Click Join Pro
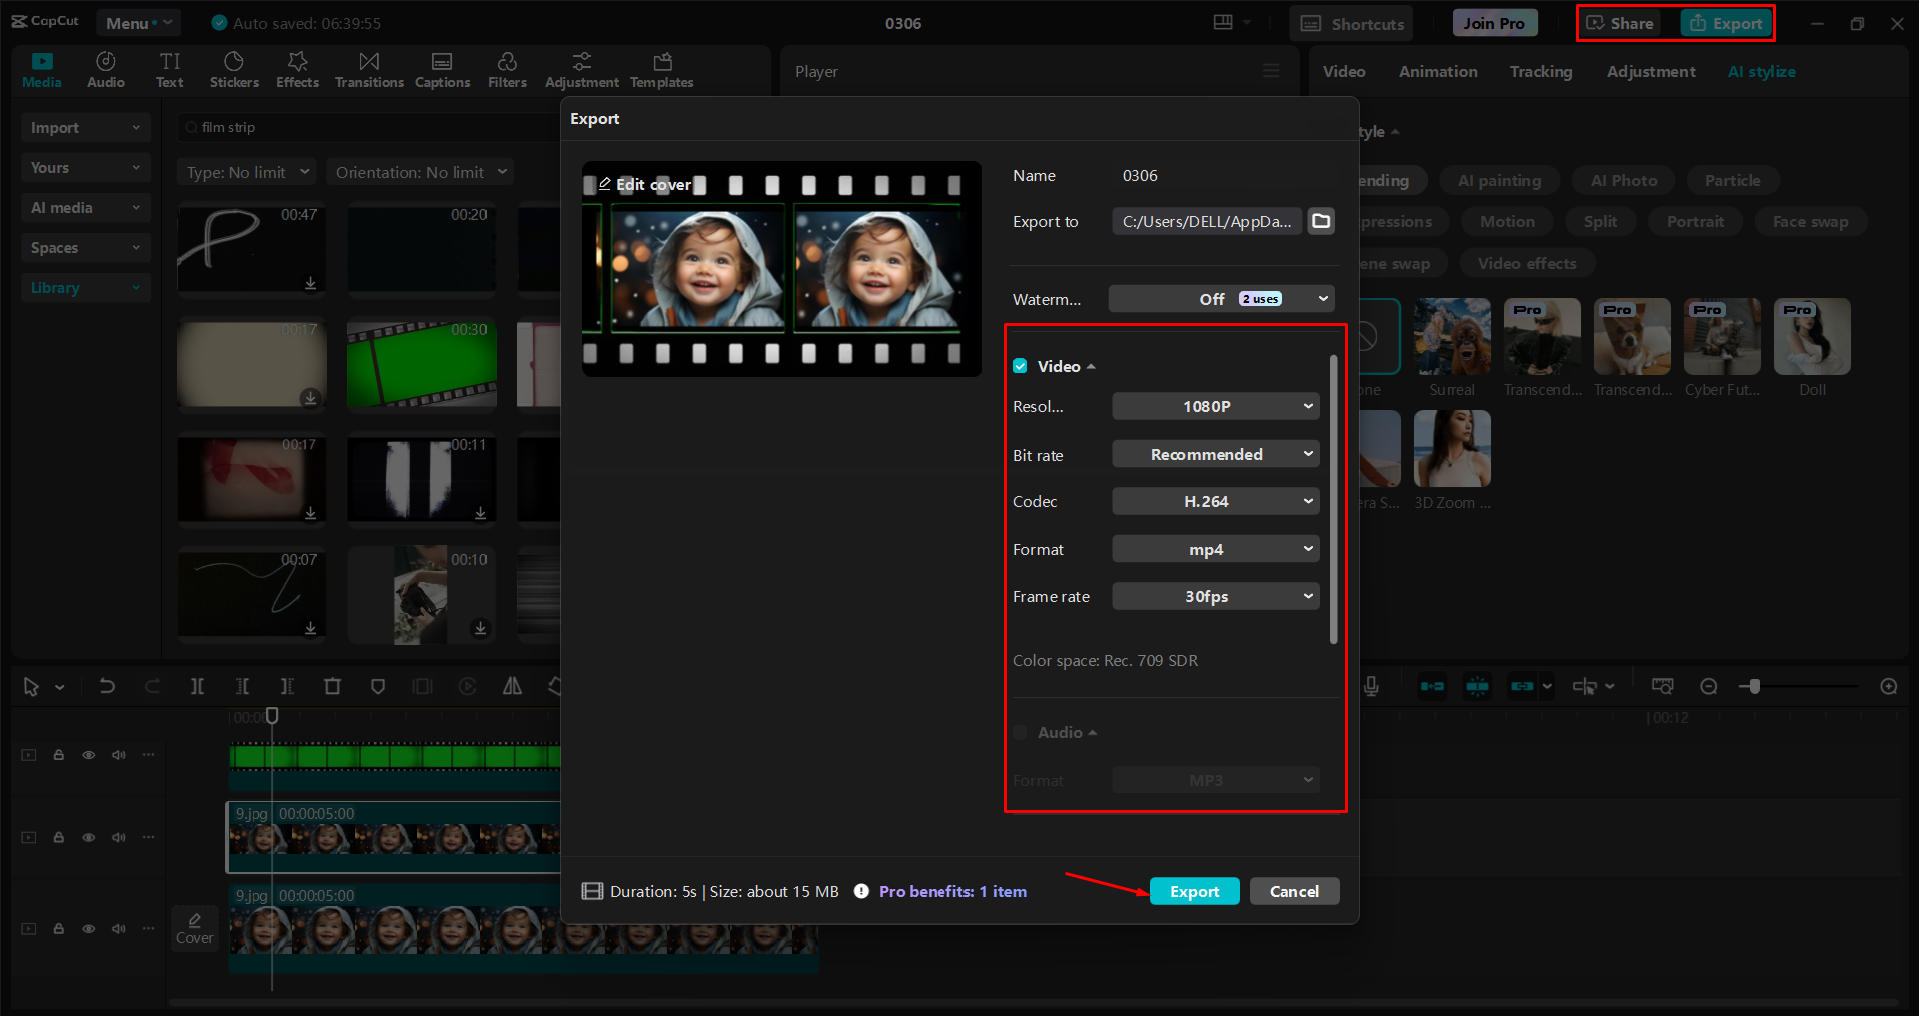 point(1493,22)
